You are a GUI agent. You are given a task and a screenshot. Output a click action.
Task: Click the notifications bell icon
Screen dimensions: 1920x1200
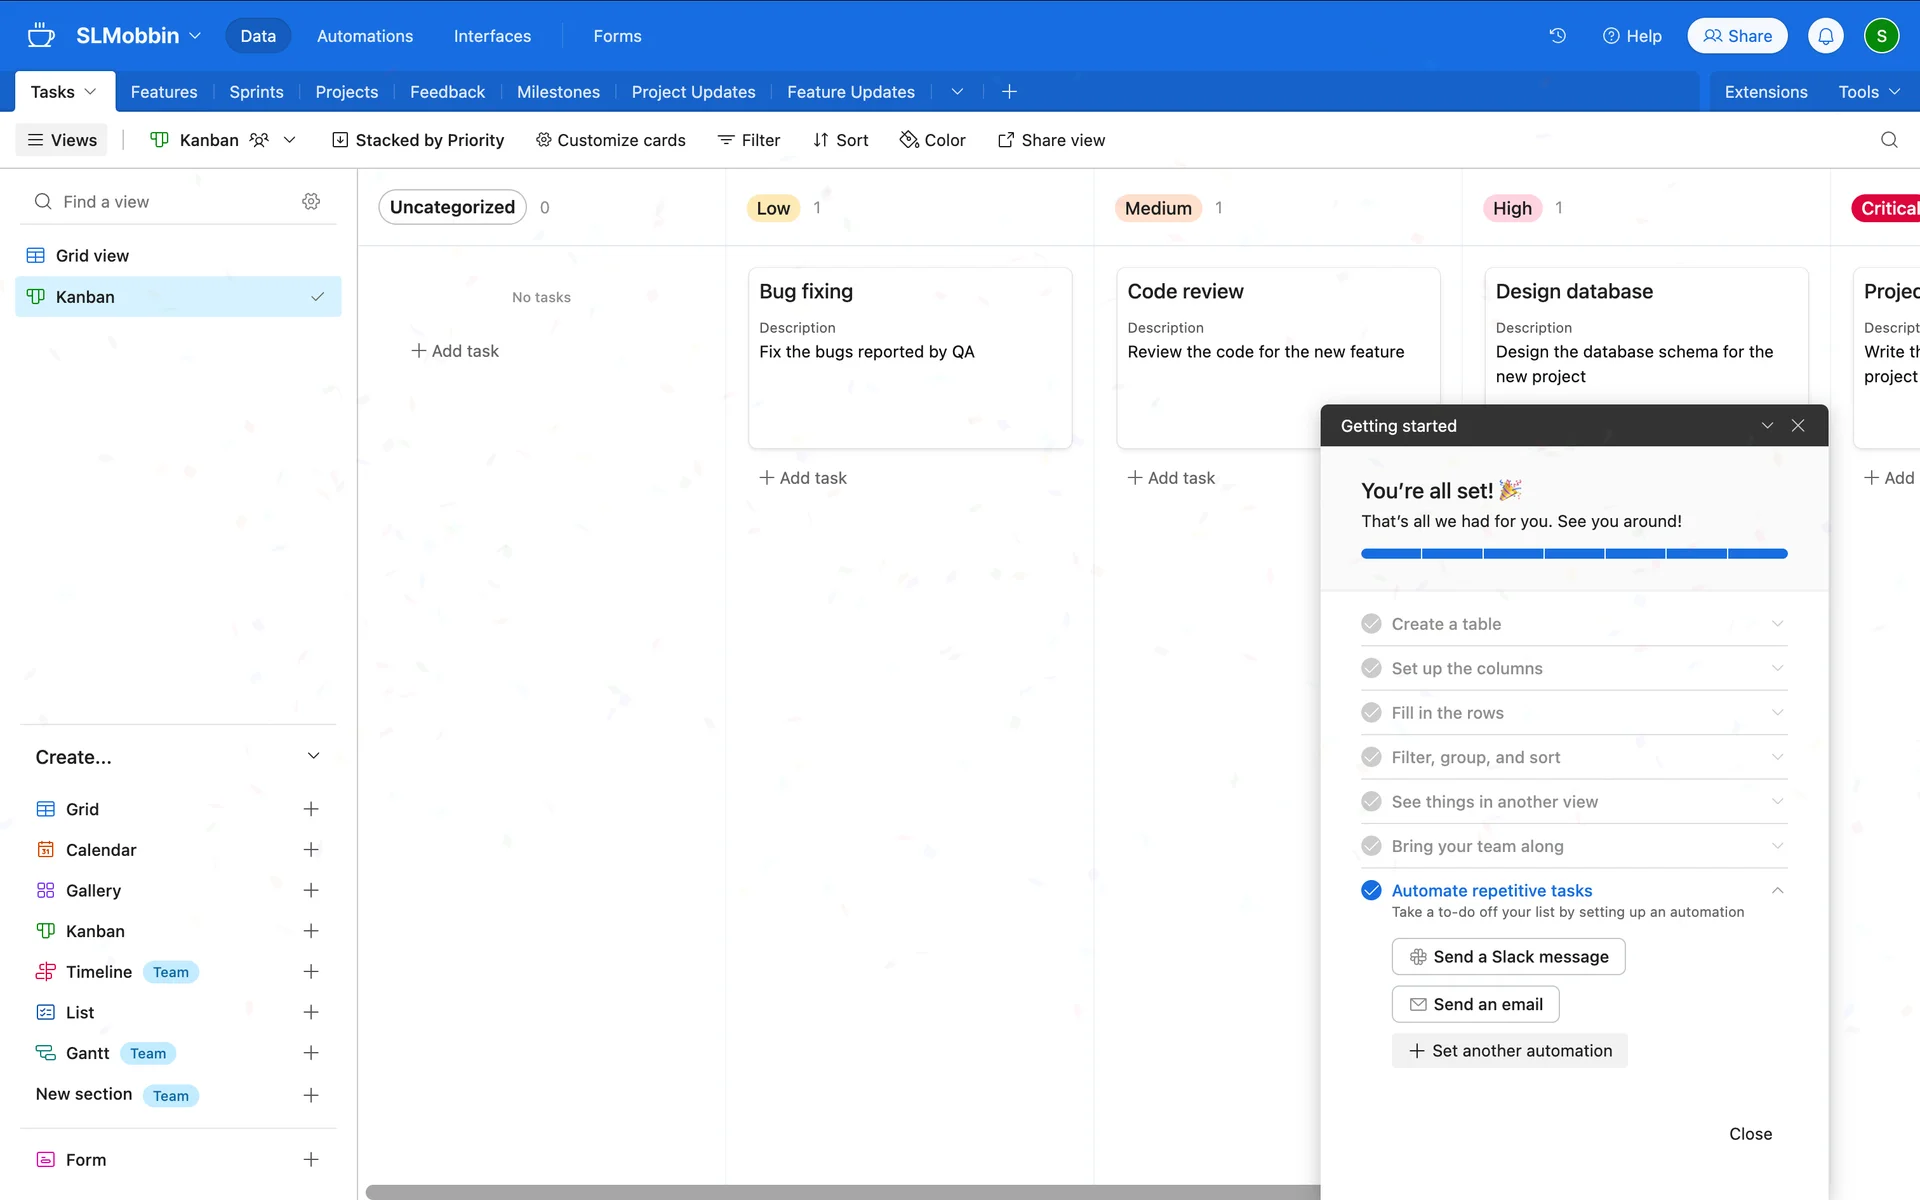pyautogui.click(x=1825, y=36)
